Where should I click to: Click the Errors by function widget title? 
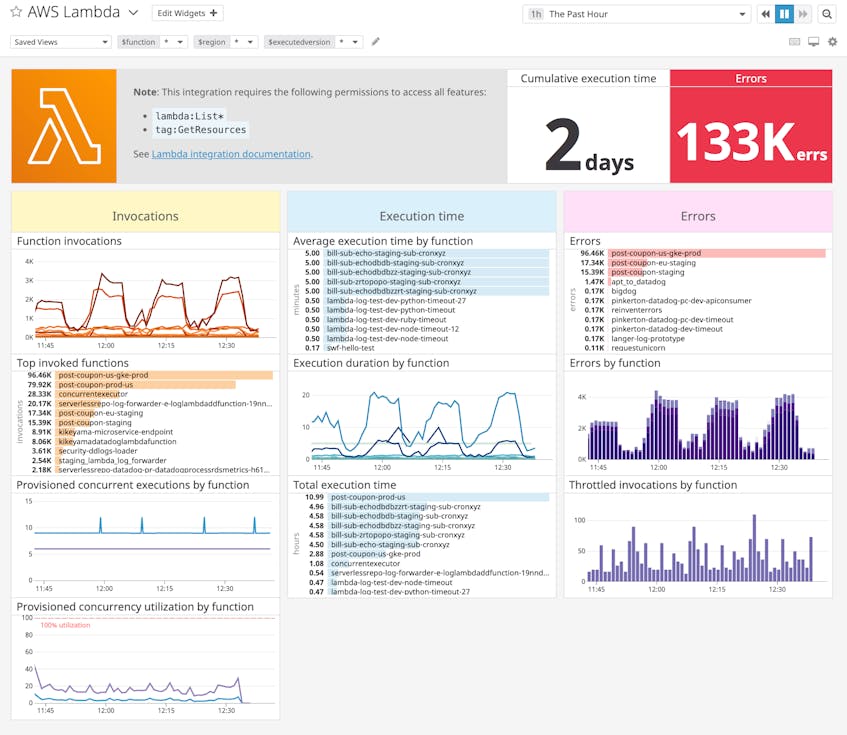(x=615, y=363)
